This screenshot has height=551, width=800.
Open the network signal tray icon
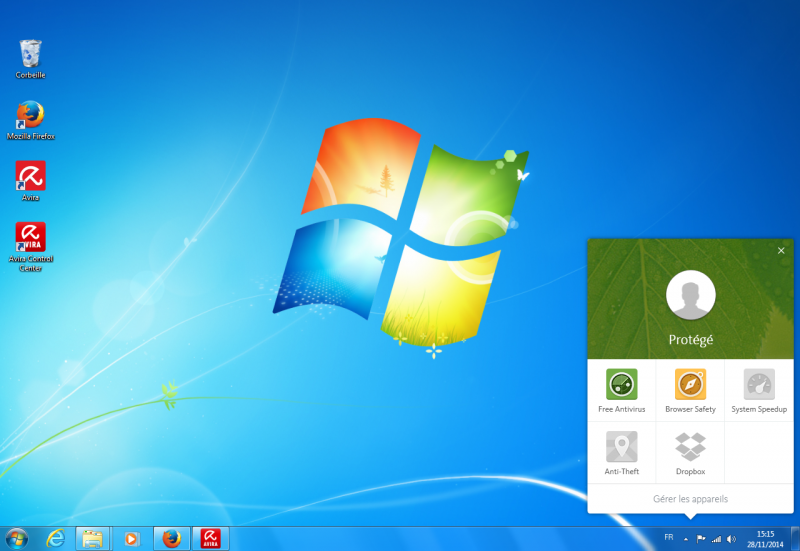[716, 539]
